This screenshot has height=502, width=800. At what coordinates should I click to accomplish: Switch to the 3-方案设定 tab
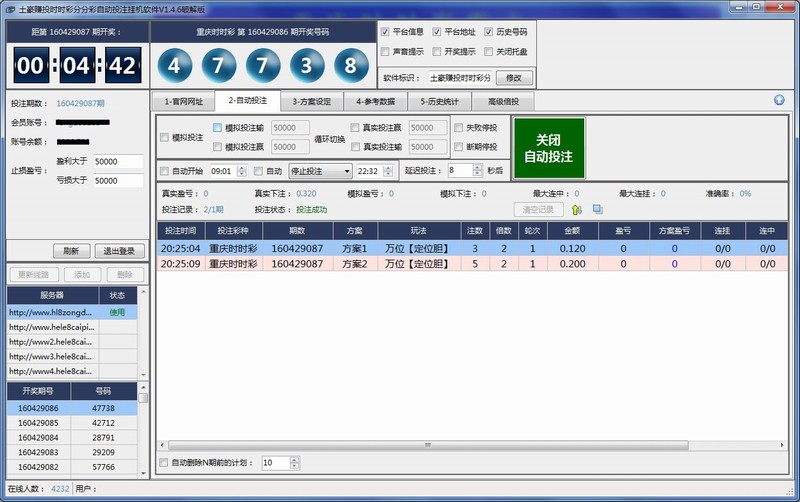312,101
